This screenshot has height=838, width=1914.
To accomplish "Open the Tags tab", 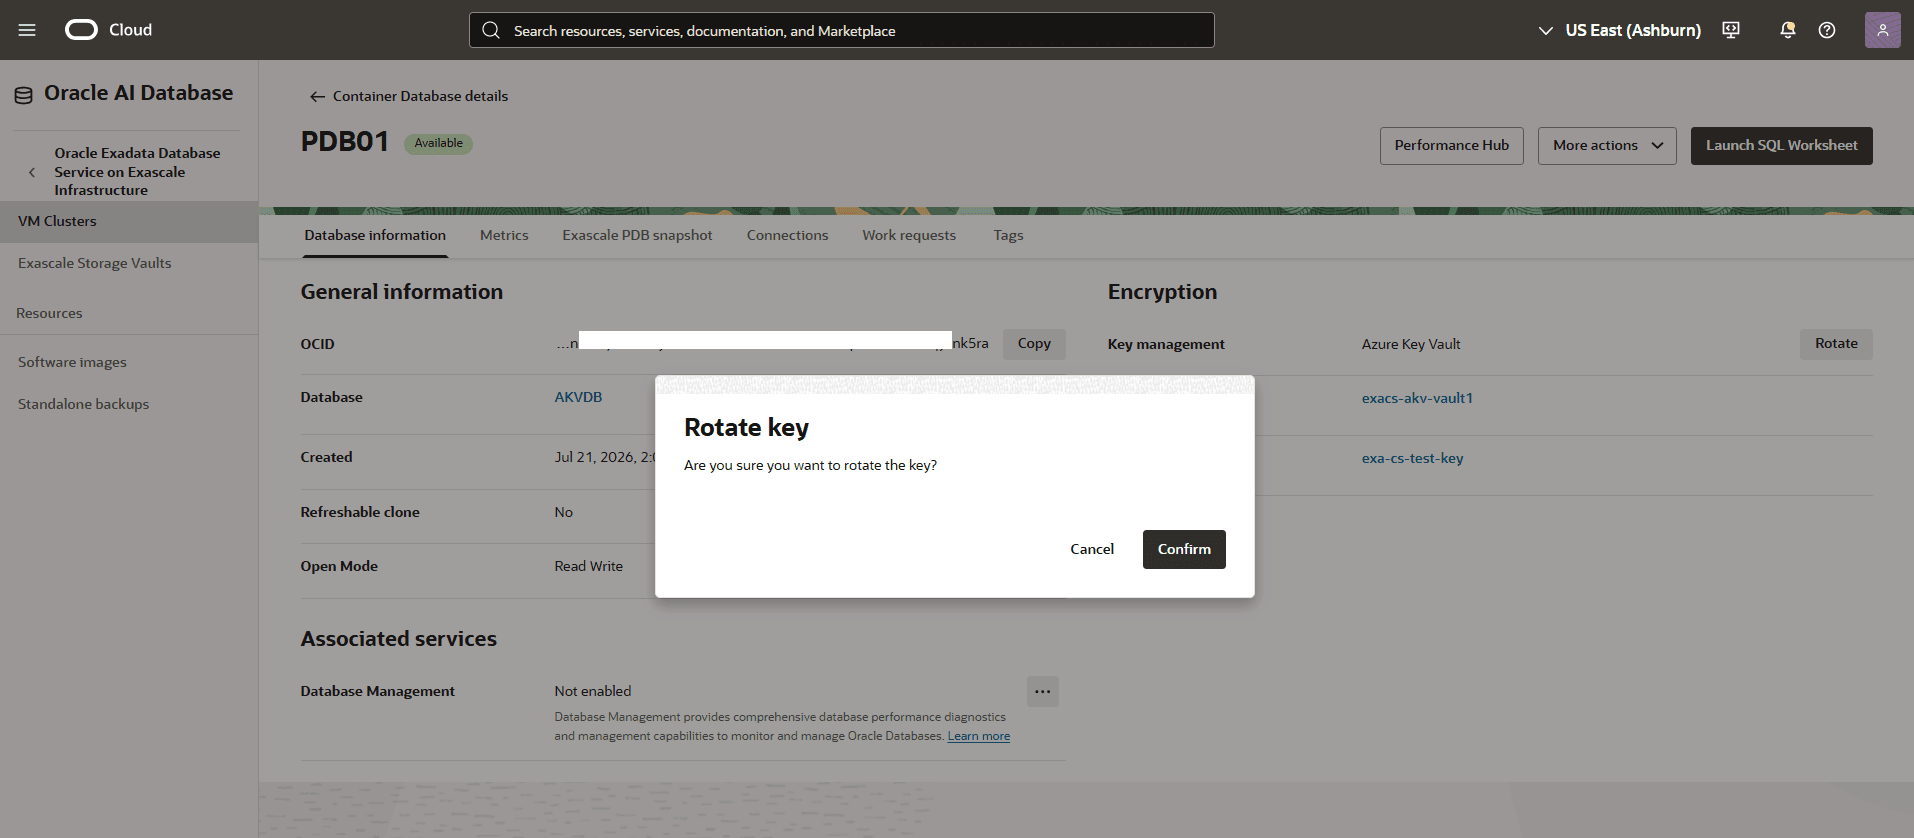I will (1008, 235).
